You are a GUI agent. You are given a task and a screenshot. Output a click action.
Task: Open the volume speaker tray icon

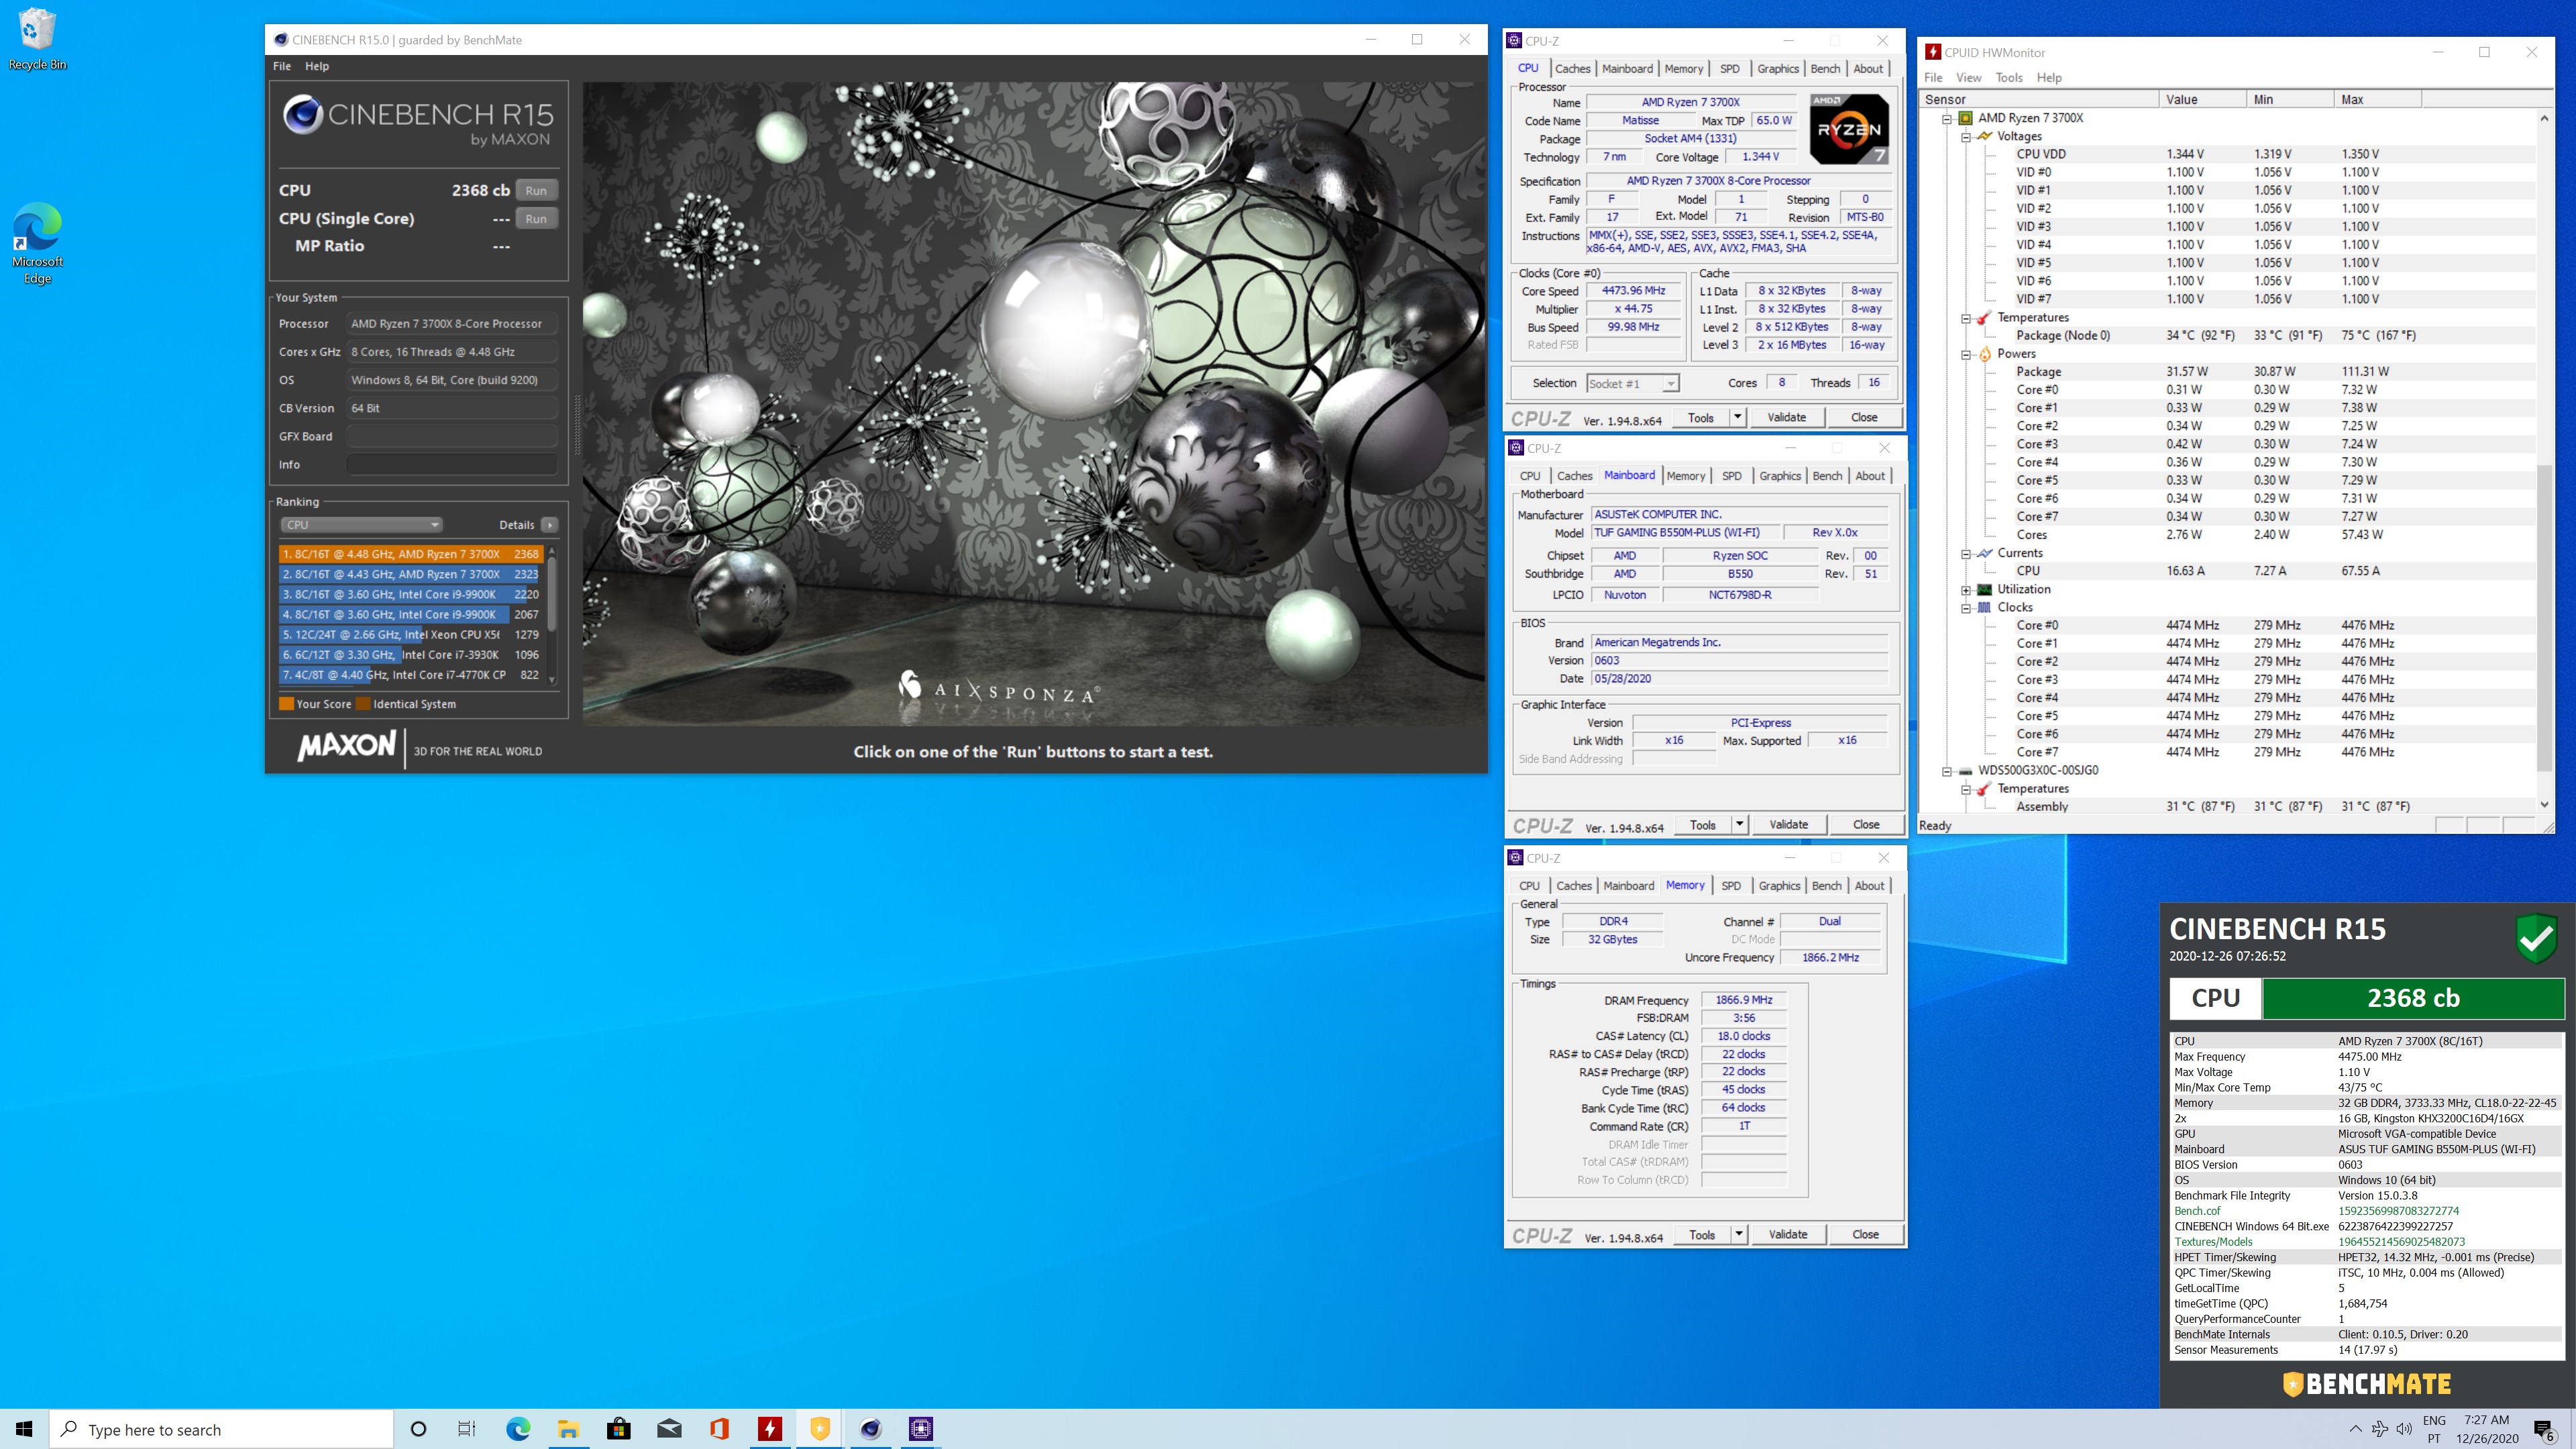(2404, 1429)
